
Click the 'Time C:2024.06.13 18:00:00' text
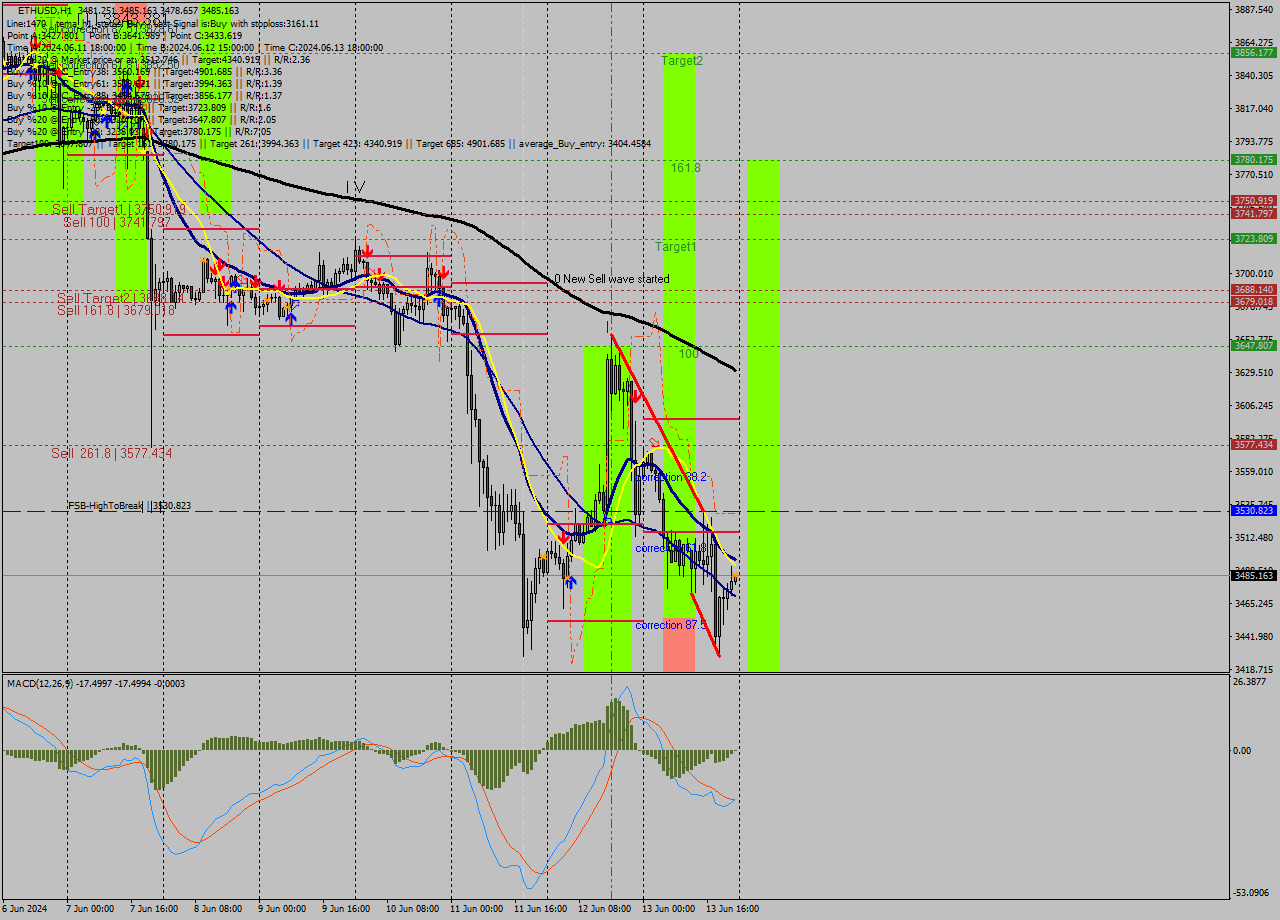click(322, 47)
